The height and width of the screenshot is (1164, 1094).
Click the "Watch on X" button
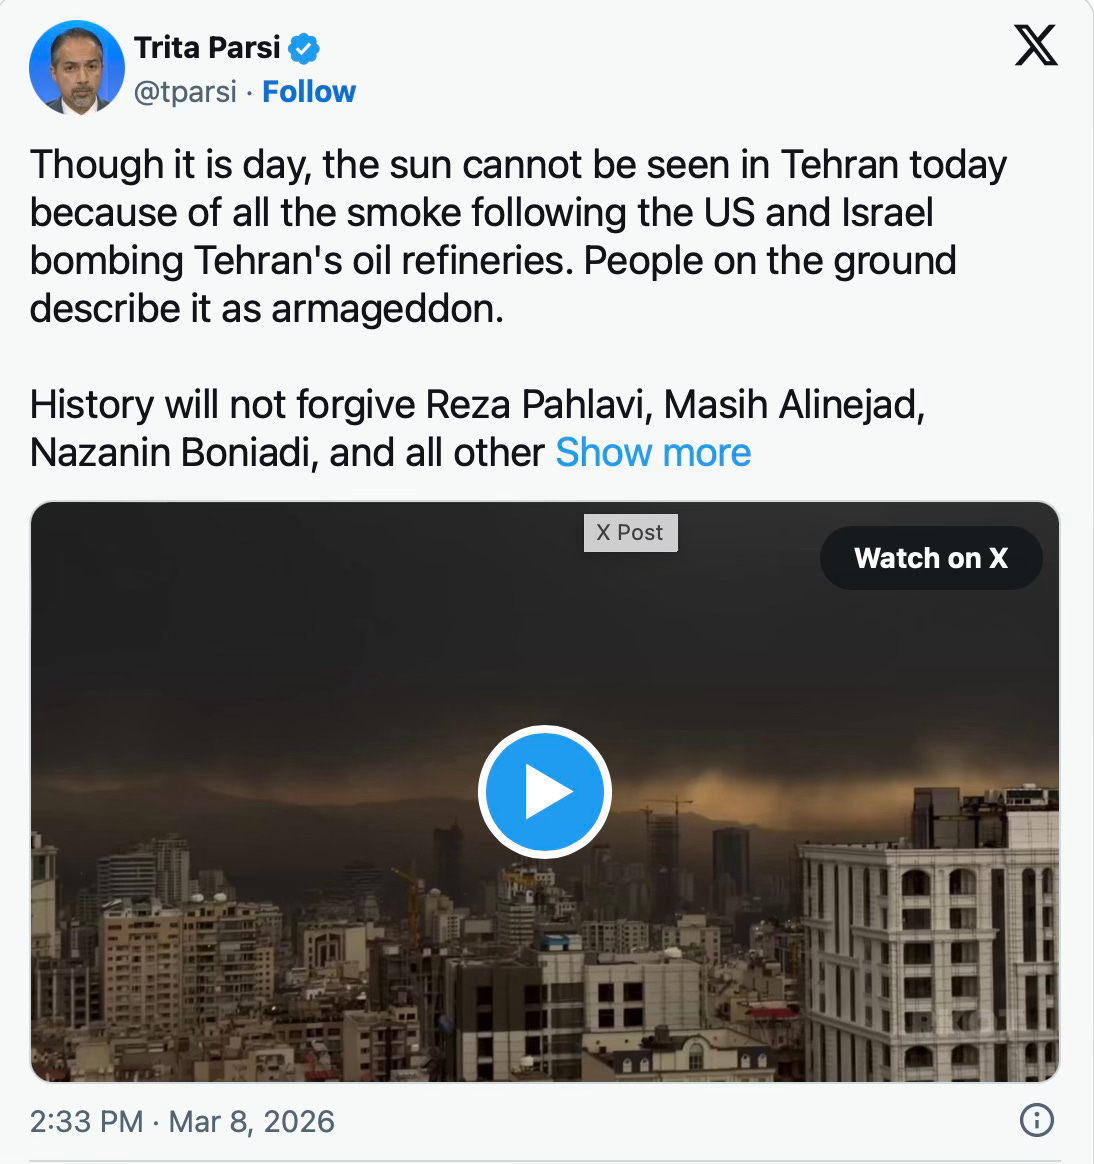(x=930, y=558)
